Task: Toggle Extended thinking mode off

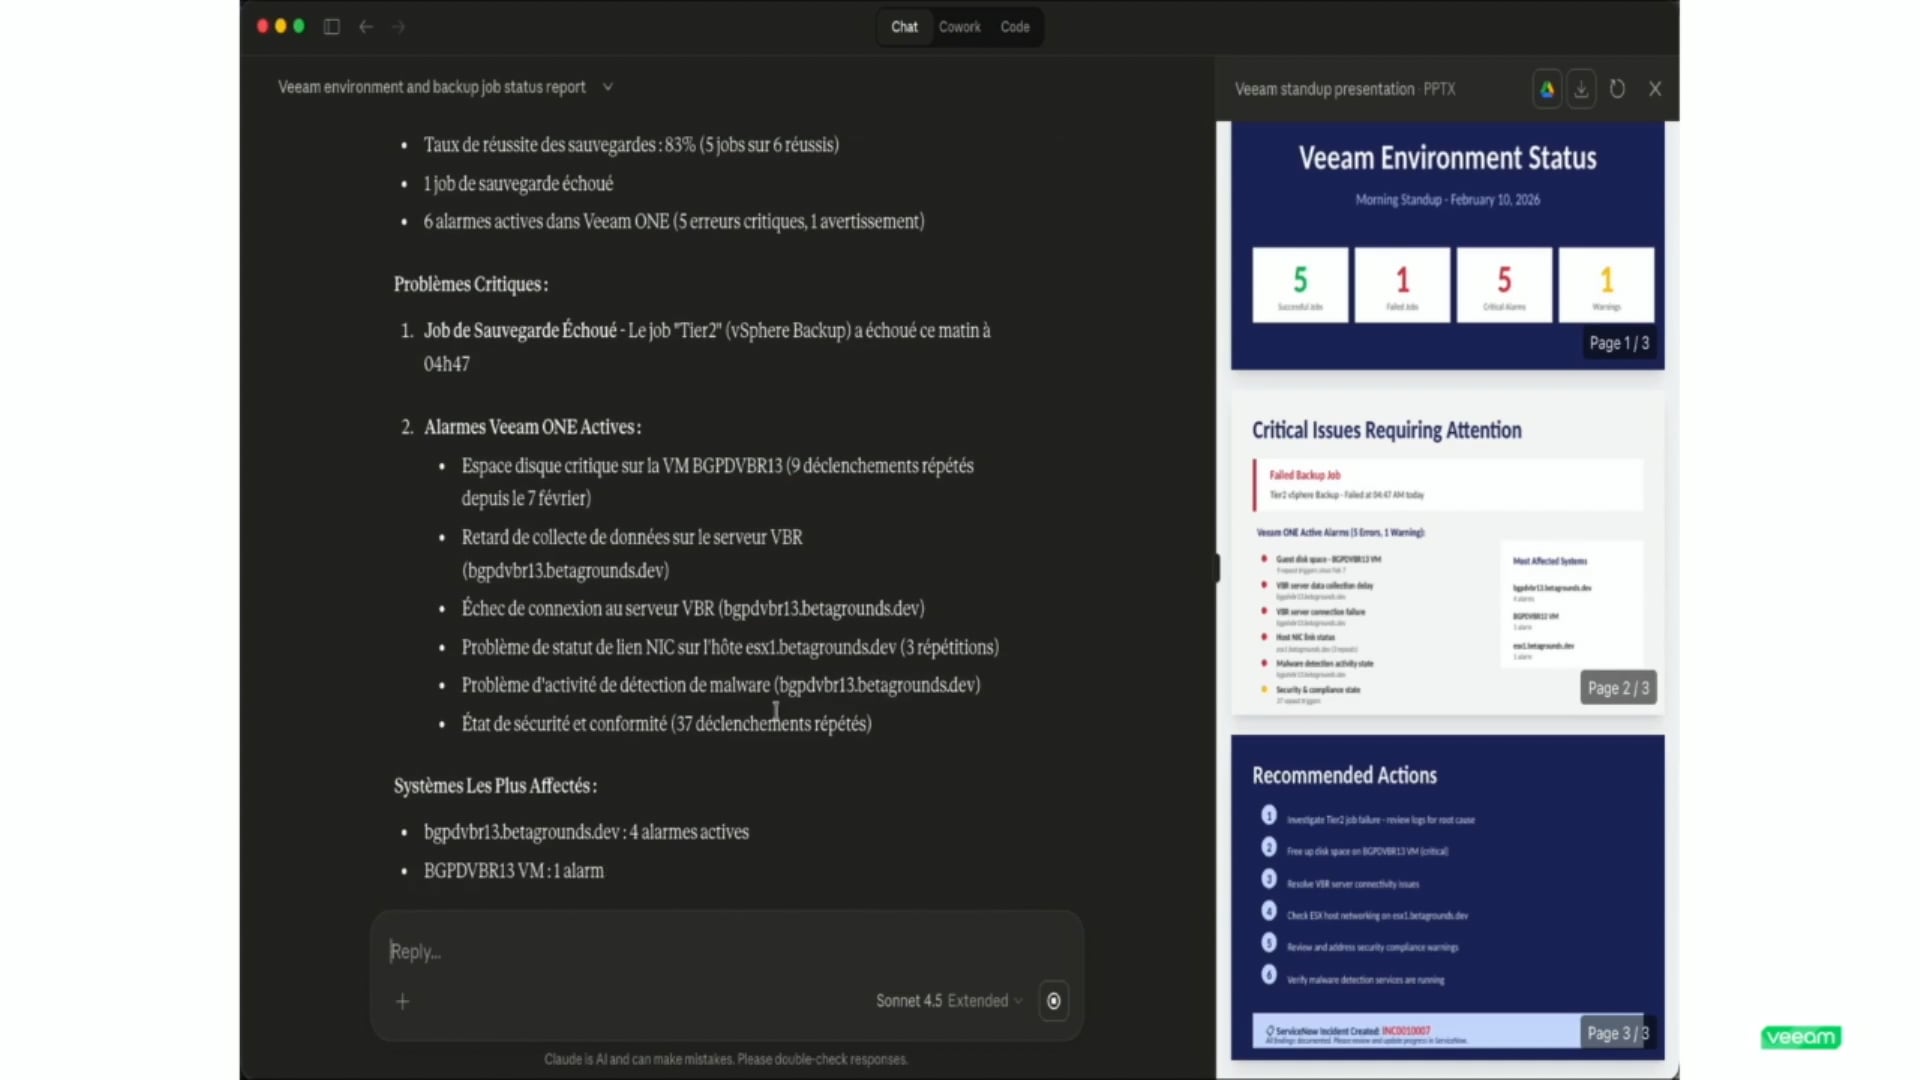Action: [984, 1000]
